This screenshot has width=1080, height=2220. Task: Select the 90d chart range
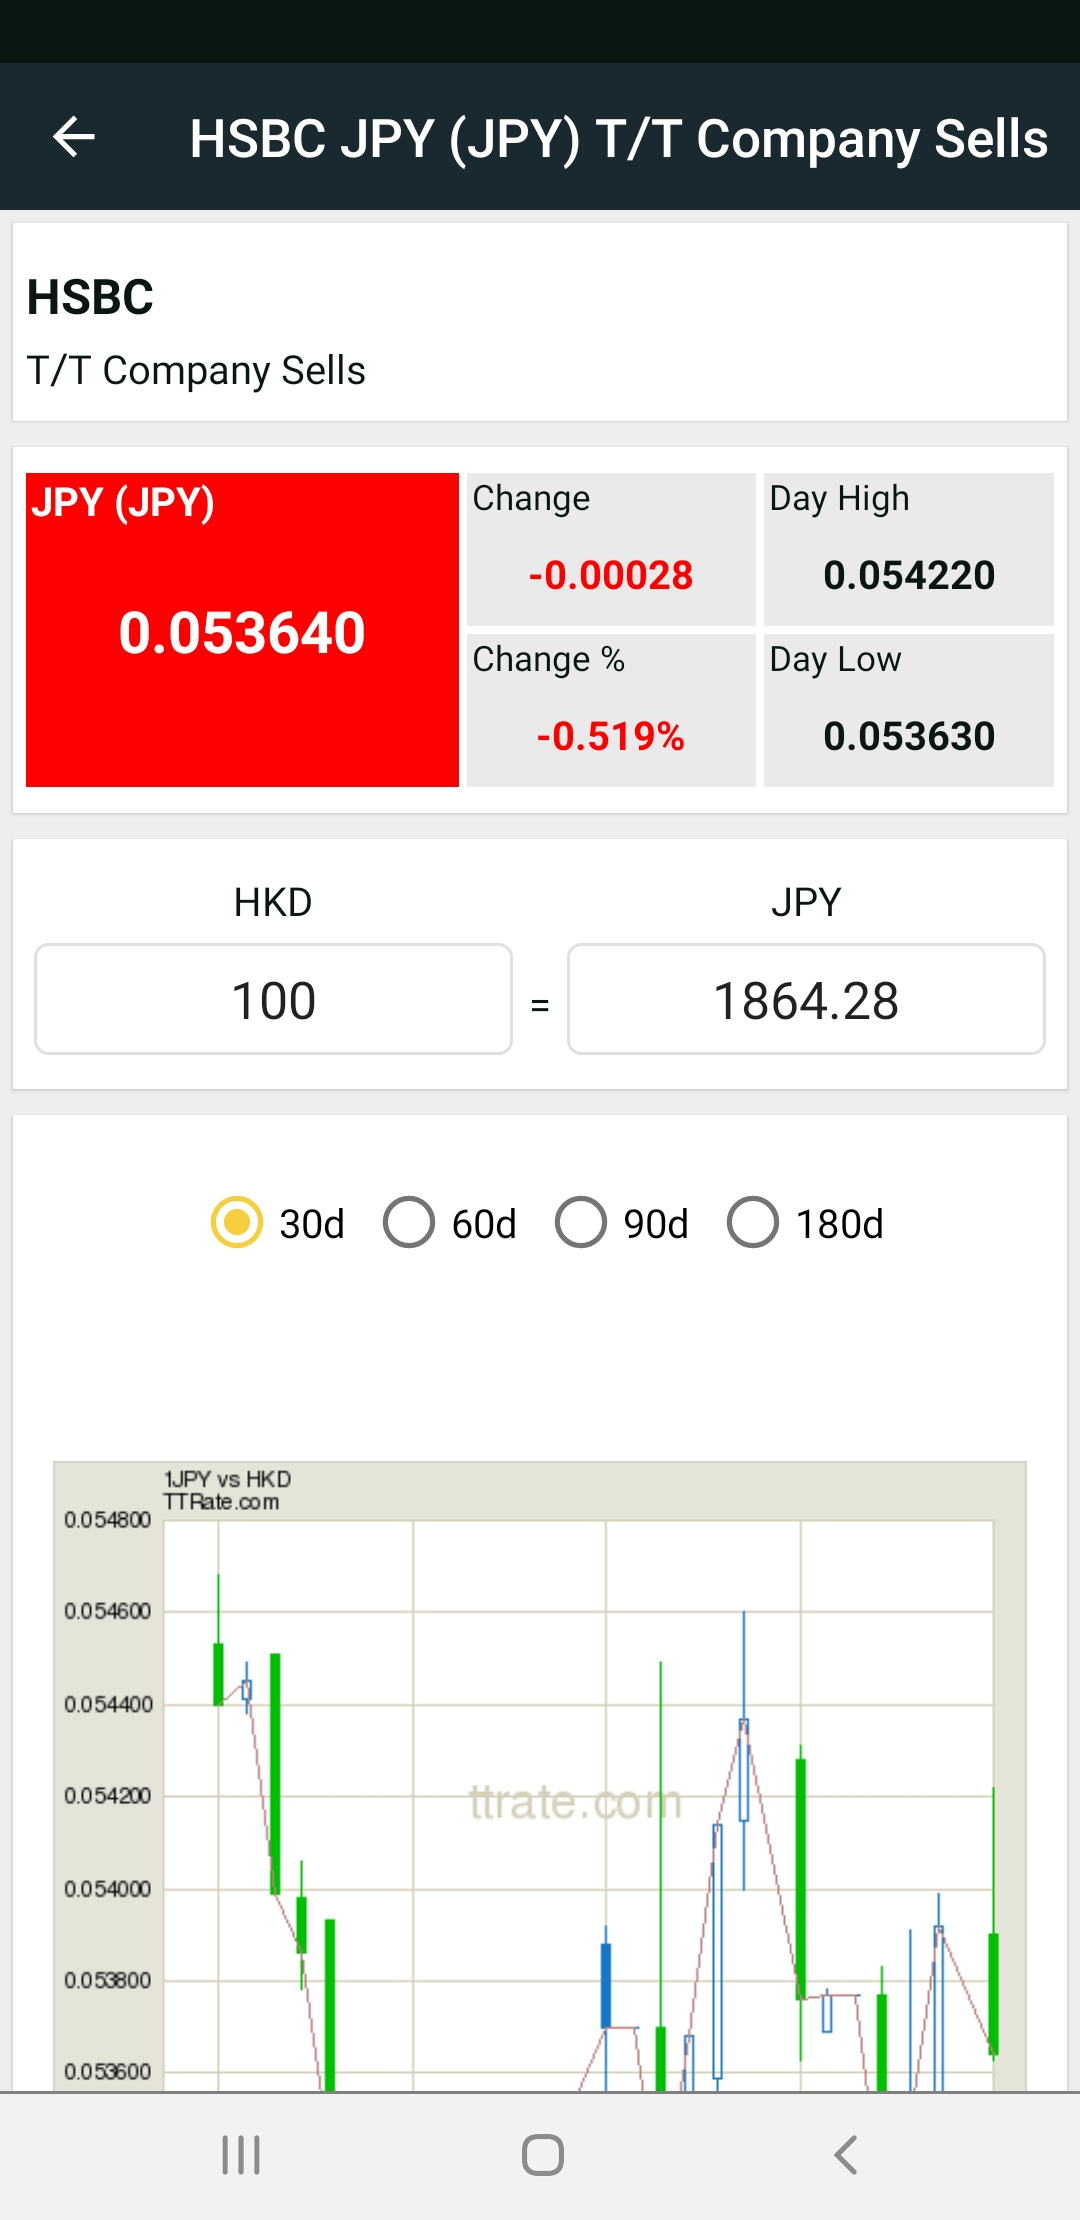622,1223
